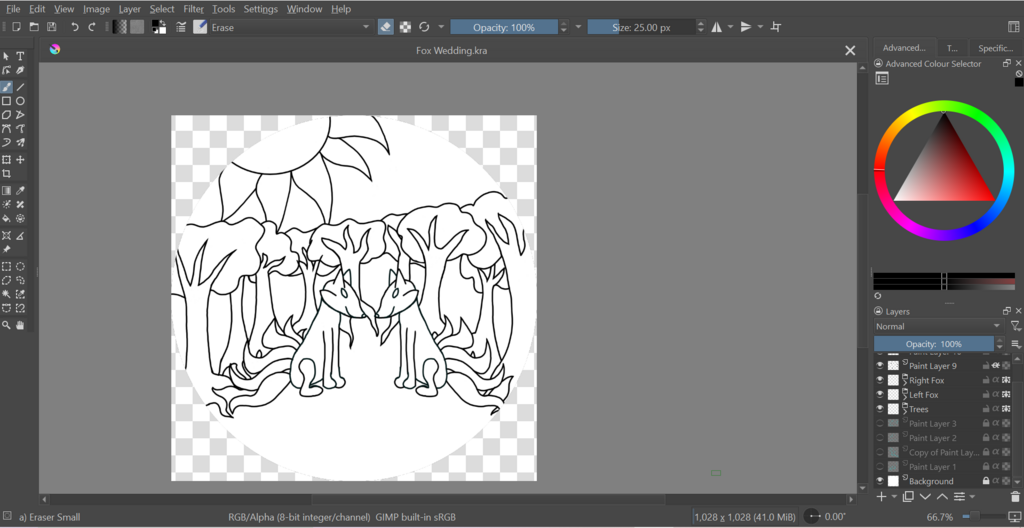Toggle lock on Right Fox layer

[x=986, y=381]
